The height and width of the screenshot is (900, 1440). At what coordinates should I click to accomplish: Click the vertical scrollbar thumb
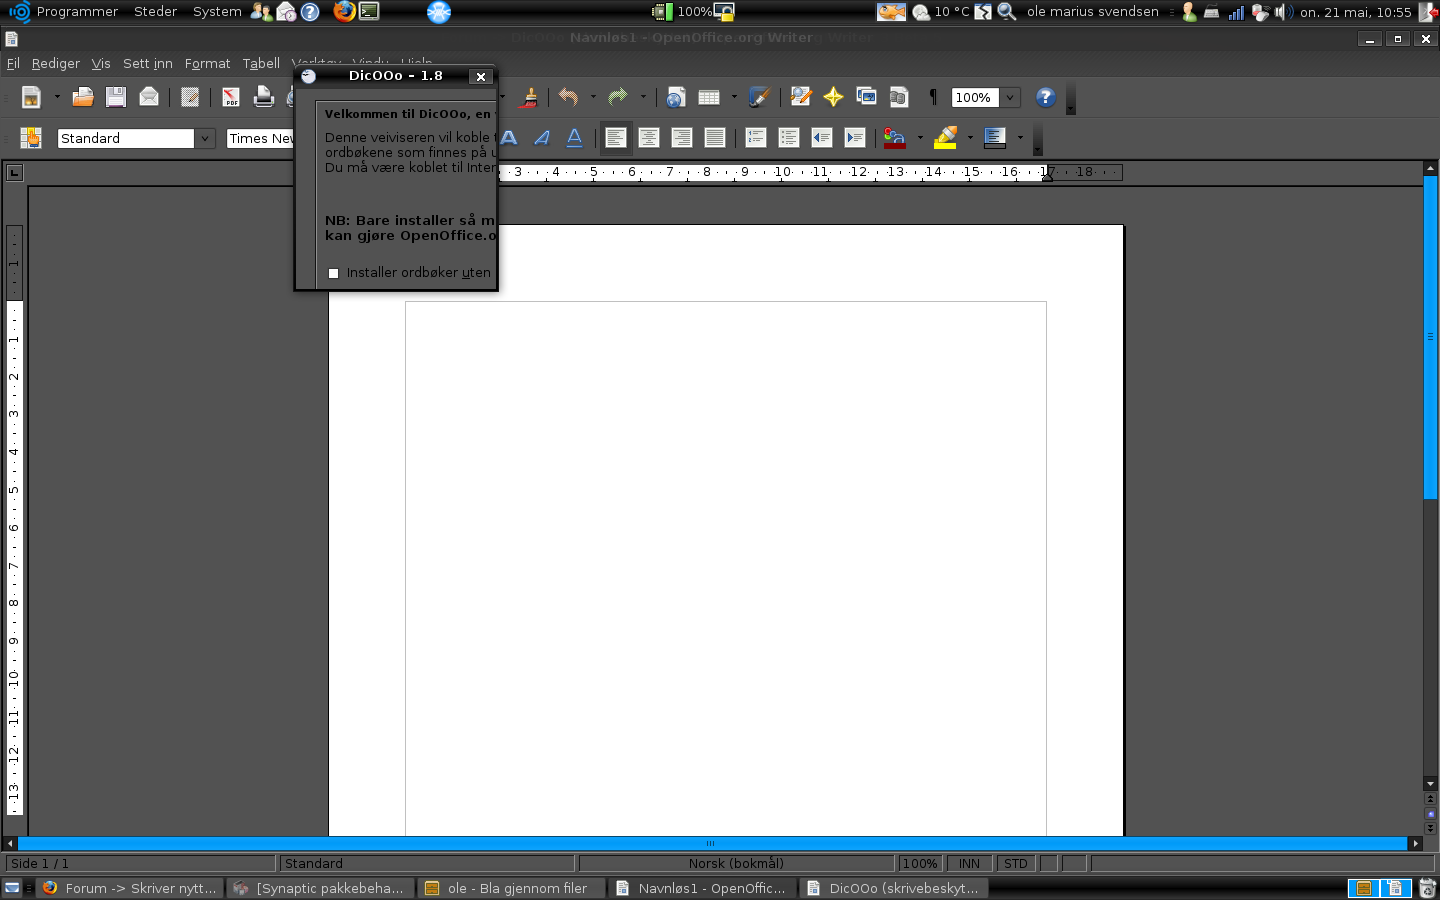(x=1430, y=338)
